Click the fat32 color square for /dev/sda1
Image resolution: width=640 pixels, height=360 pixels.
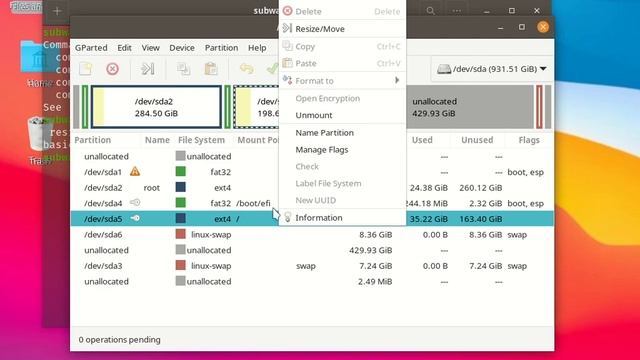(x=180, y=171)
